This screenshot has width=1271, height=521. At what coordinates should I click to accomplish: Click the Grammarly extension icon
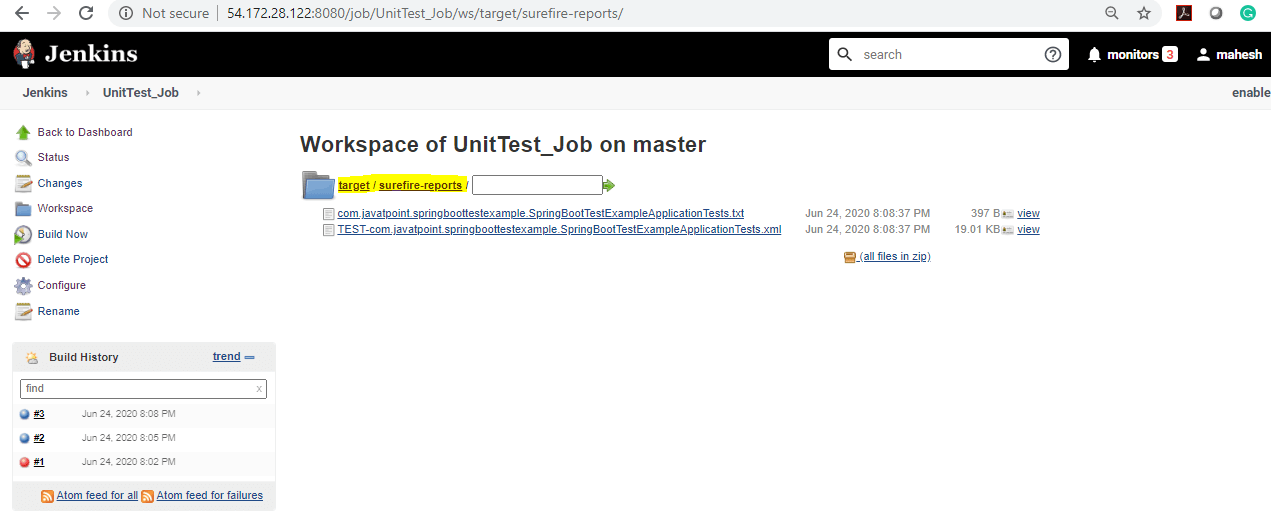click(x=1247, y=13)
